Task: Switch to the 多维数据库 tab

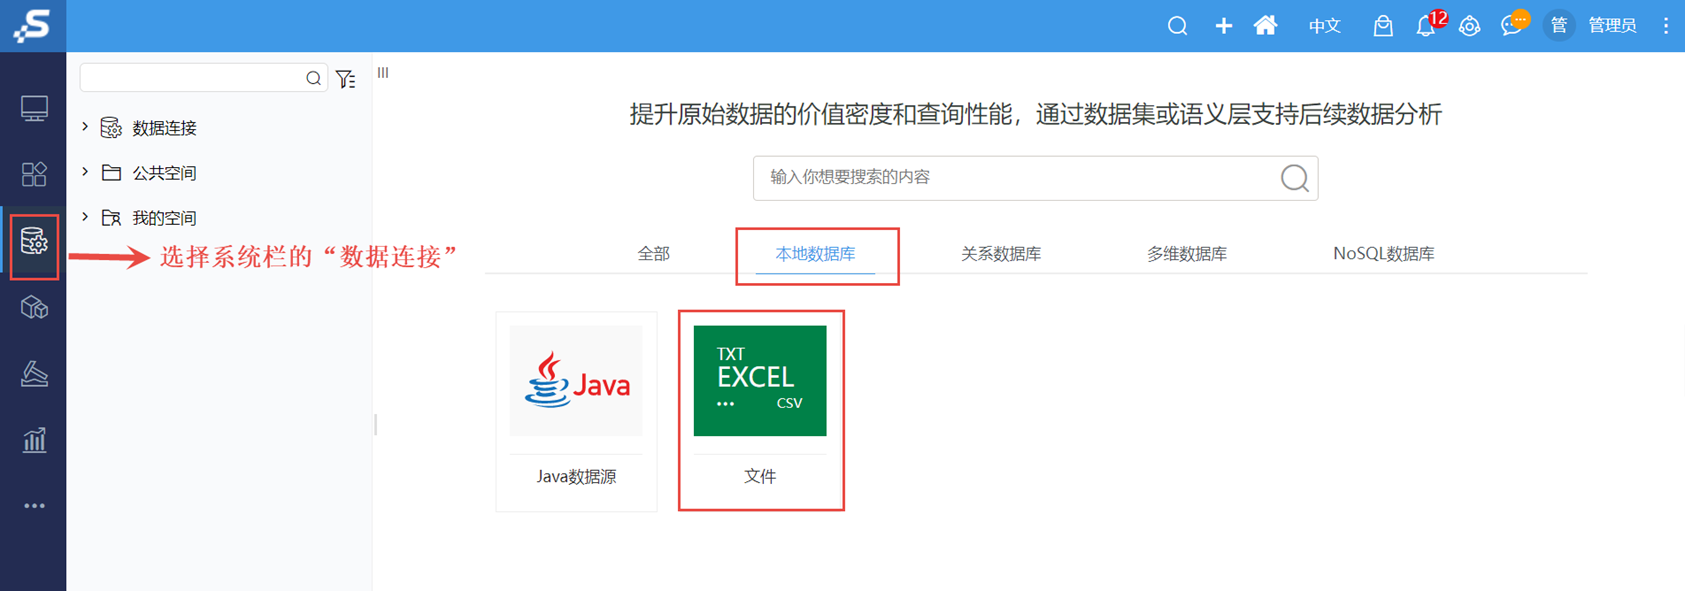Action: click(1187, 254)
